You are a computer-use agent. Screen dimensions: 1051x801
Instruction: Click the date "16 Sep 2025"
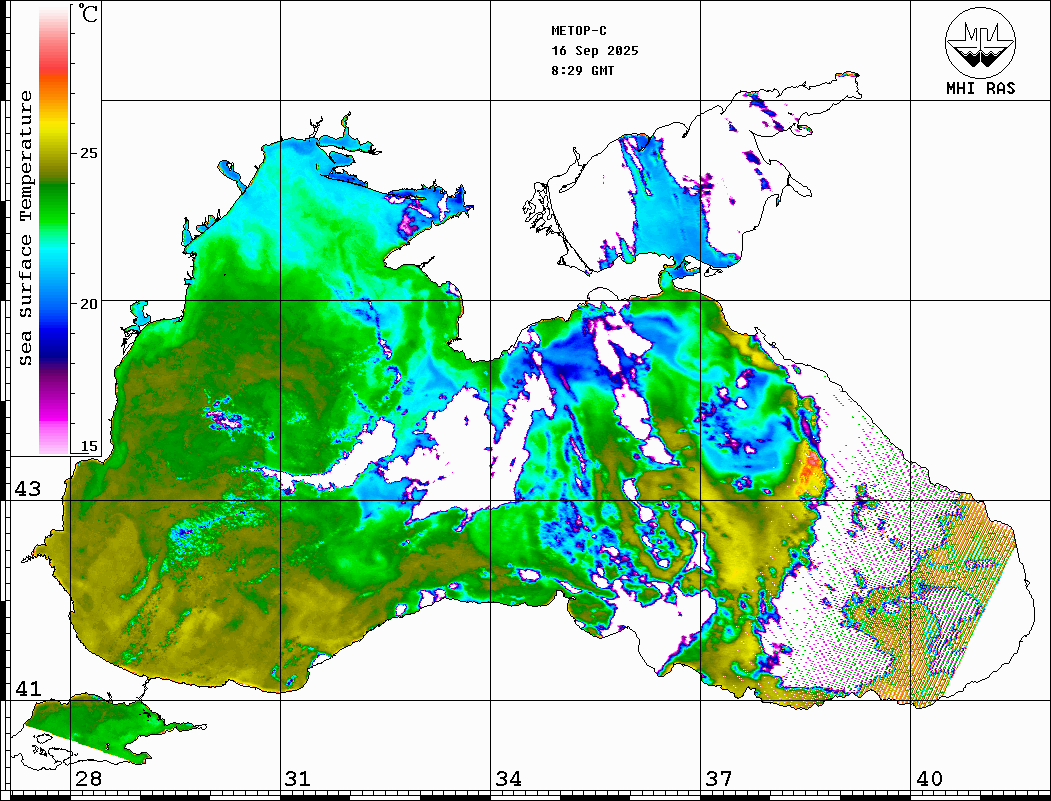pyautogui.click(x=595, y=51)
